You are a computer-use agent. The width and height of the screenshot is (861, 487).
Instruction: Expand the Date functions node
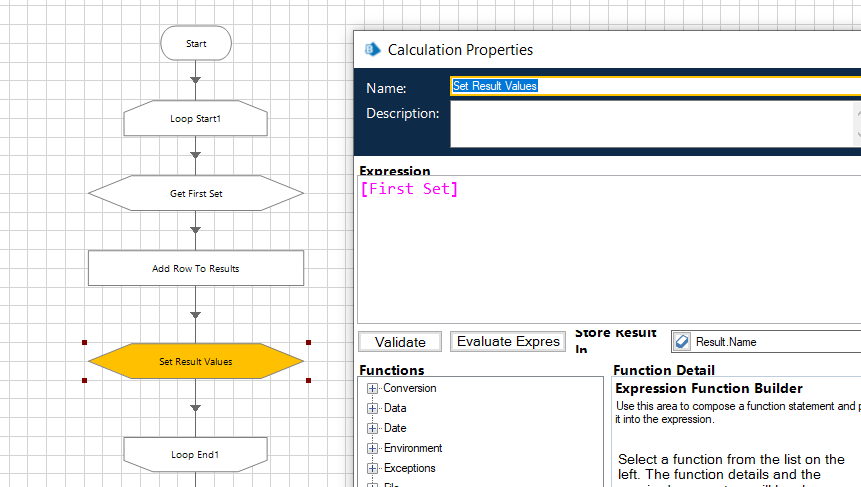(x=373, y=429)
